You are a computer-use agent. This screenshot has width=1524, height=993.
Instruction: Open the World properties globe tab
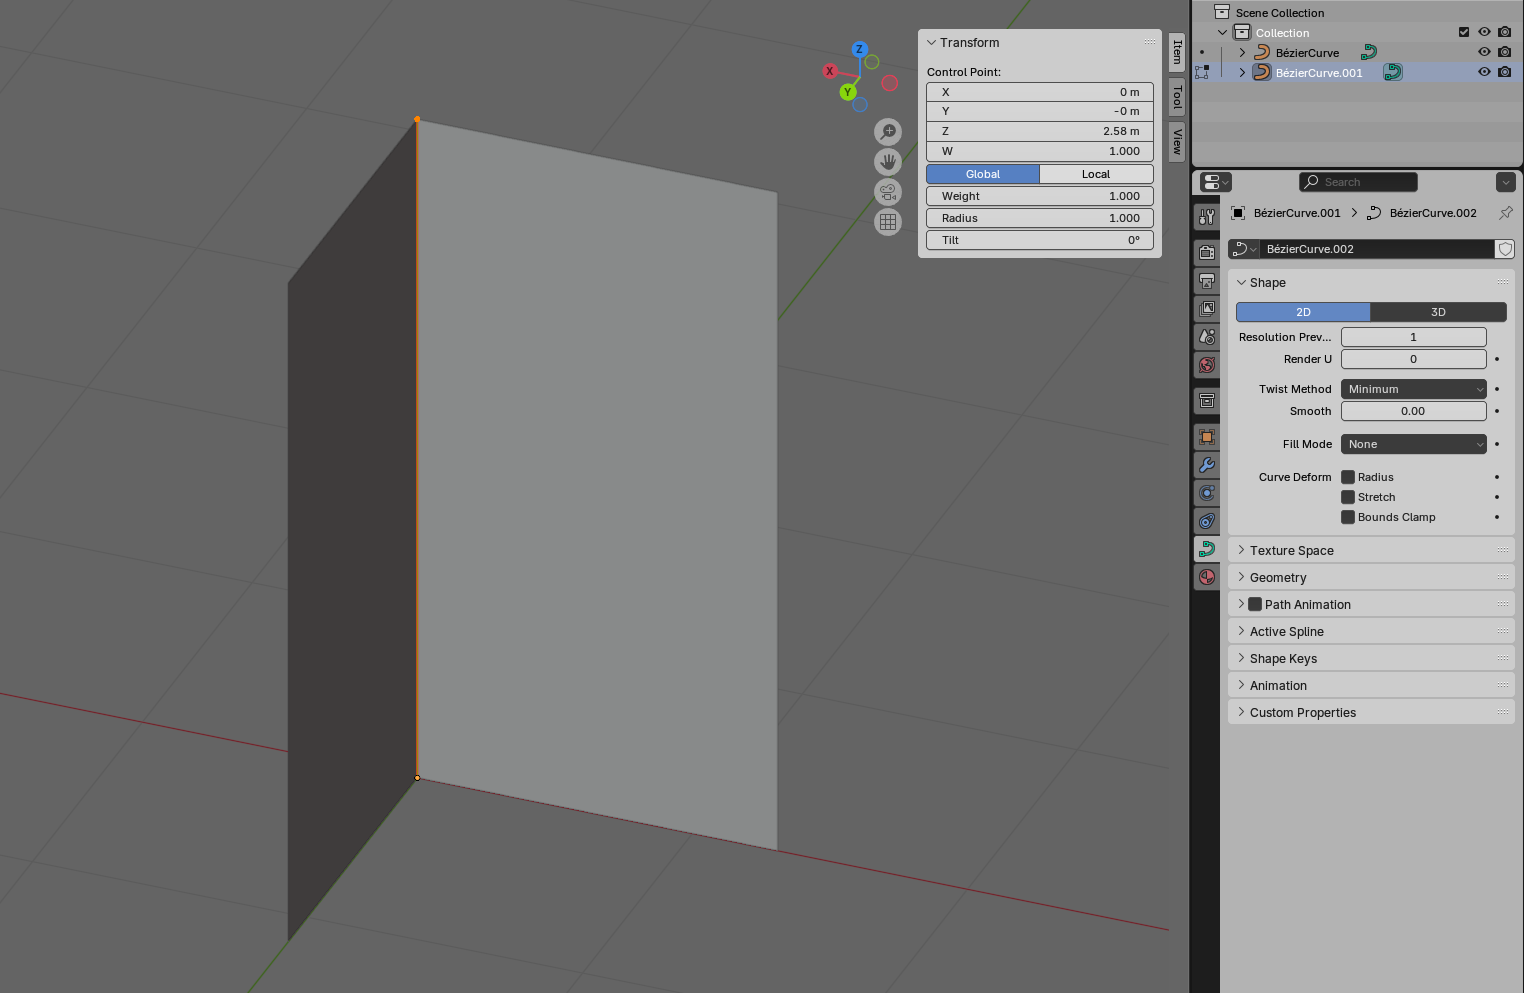[x=1207, y=365]
